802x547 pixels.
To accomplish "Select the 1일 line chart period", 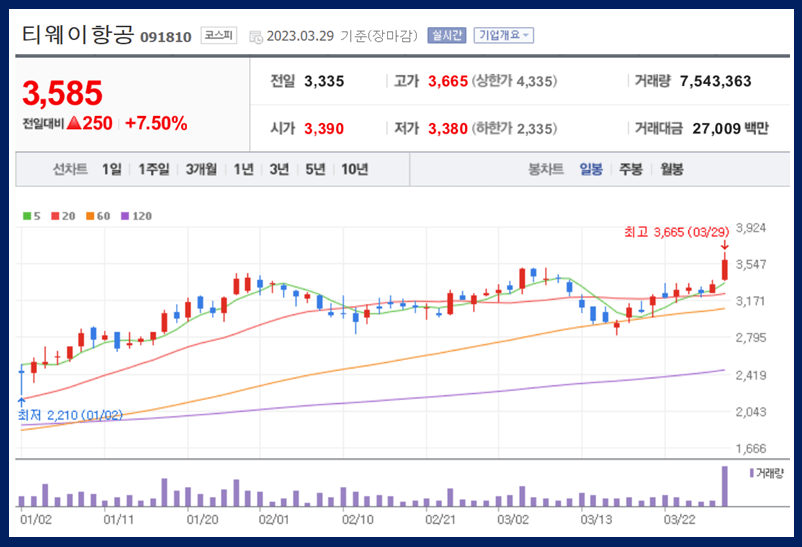I will (112, 169).
